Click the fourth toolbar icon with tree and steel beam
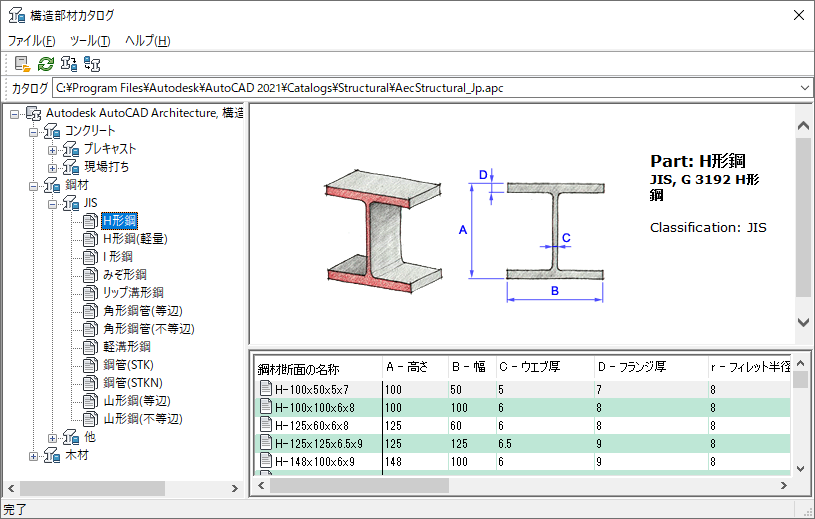Screen dimensions: 815x519 (92, 64)
